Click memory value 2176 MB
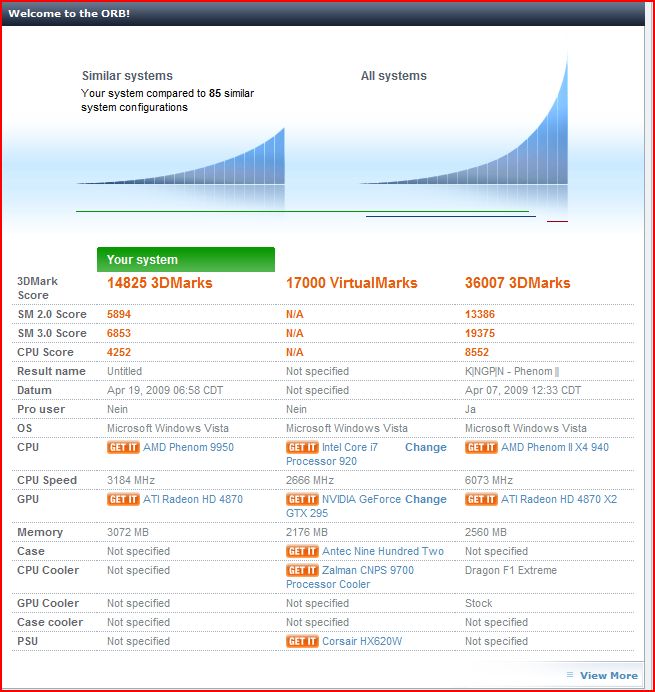This screenshot has height=692, width=655. tap(307, 532)
